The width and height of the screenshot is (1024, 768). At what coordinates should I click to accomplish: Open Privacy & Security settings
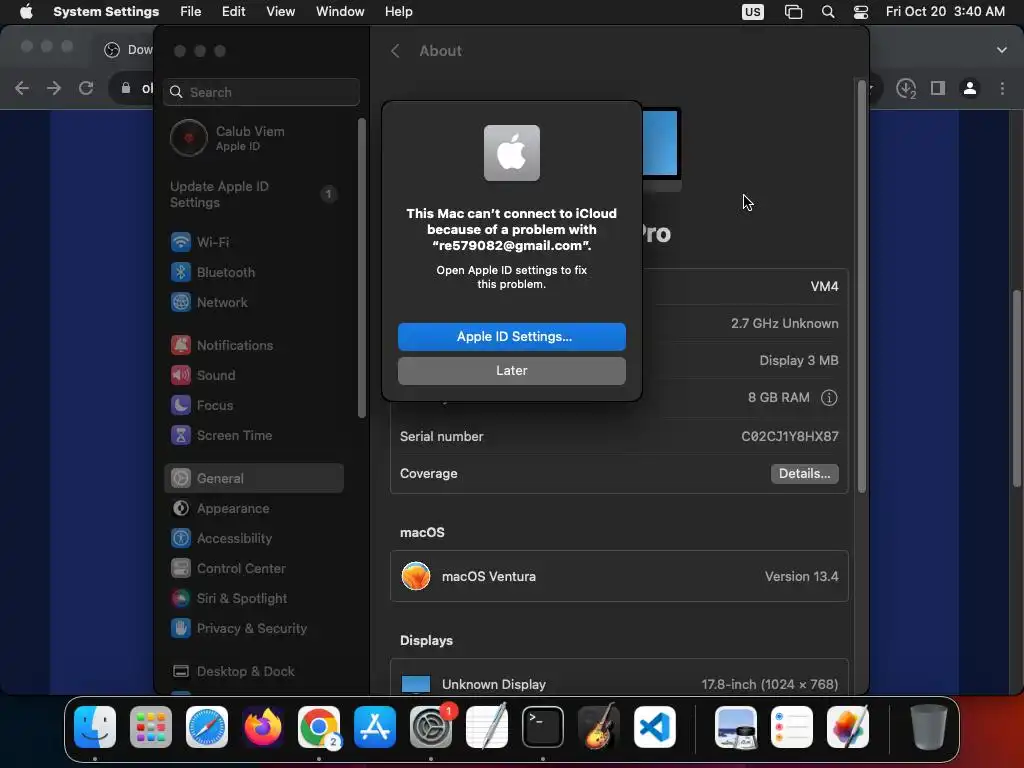click(x=253, y=628)
